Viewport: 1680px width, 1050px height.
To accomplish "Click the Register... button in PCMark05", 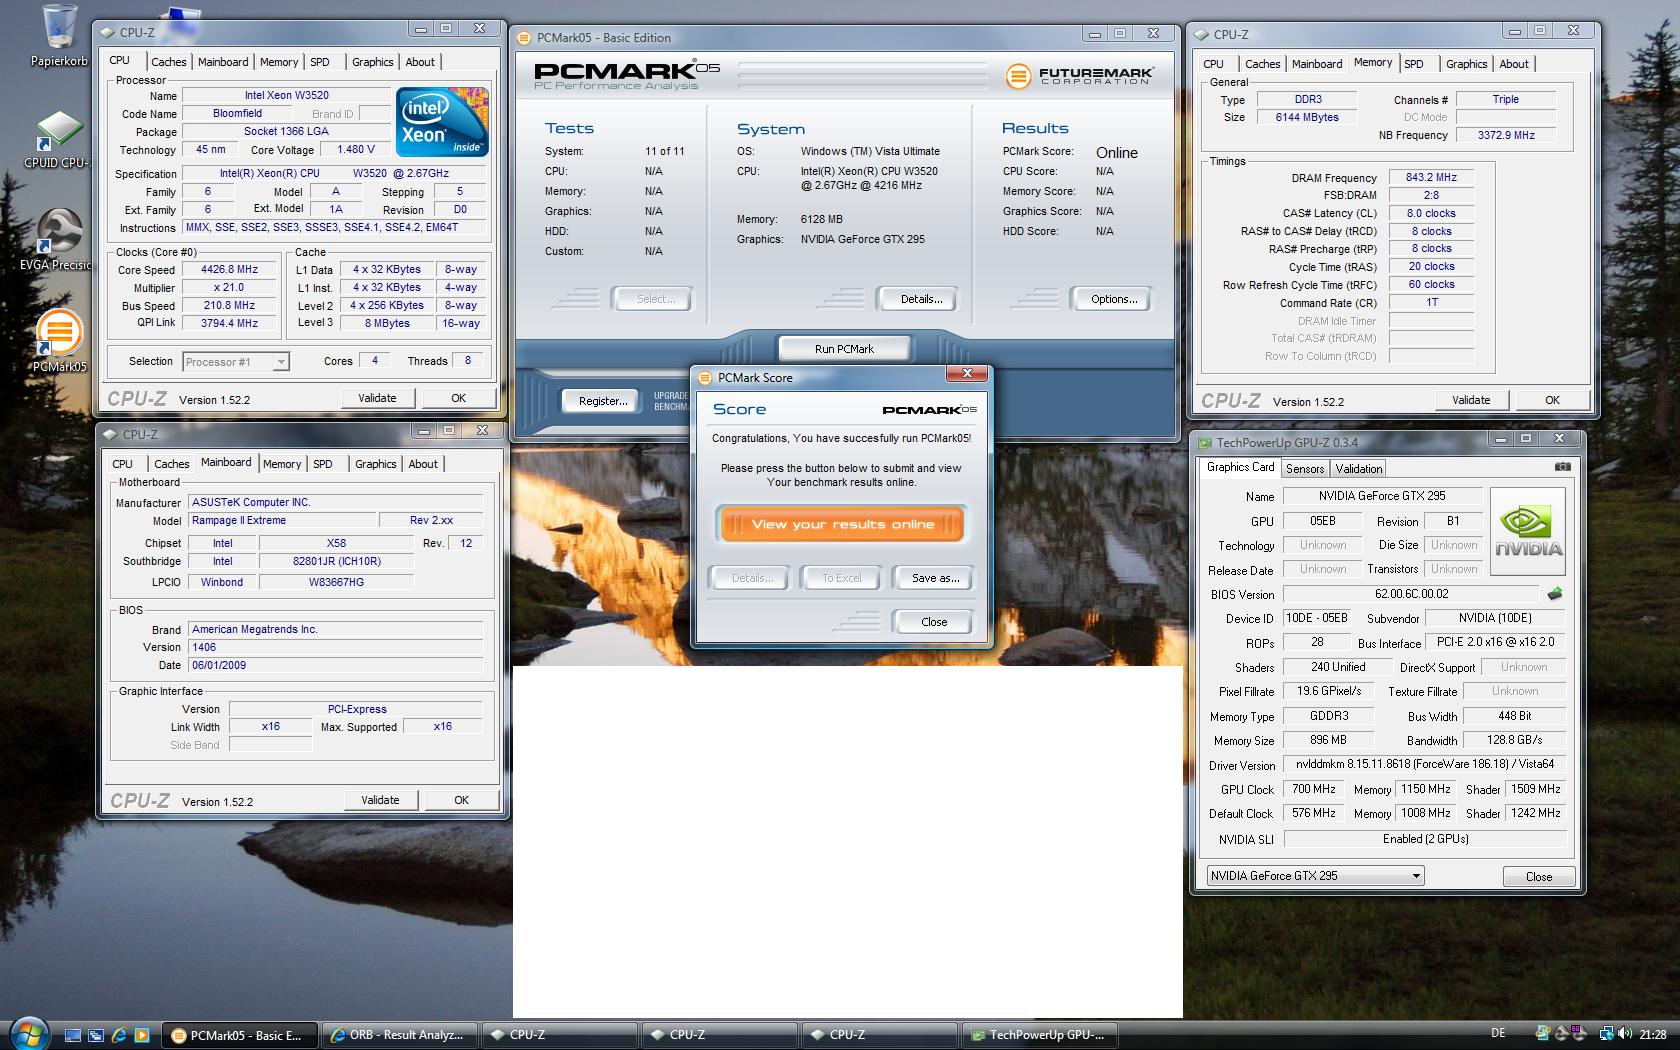I will tap(603, 401).
